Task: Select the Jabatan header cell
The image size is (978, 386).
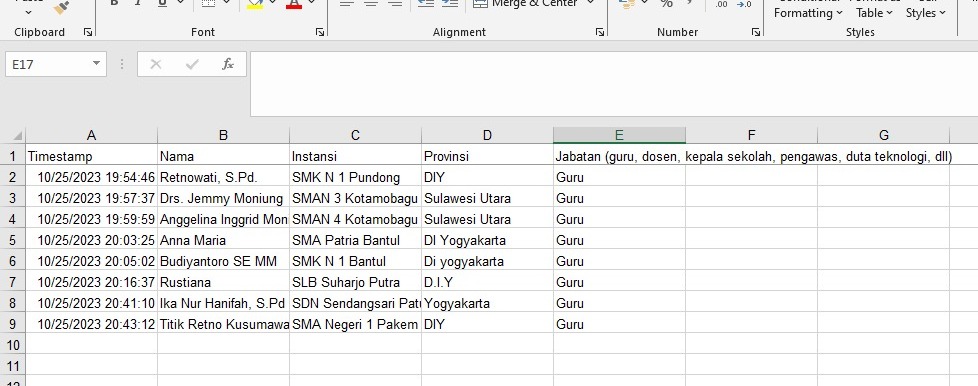Action: tap(619, 156)
